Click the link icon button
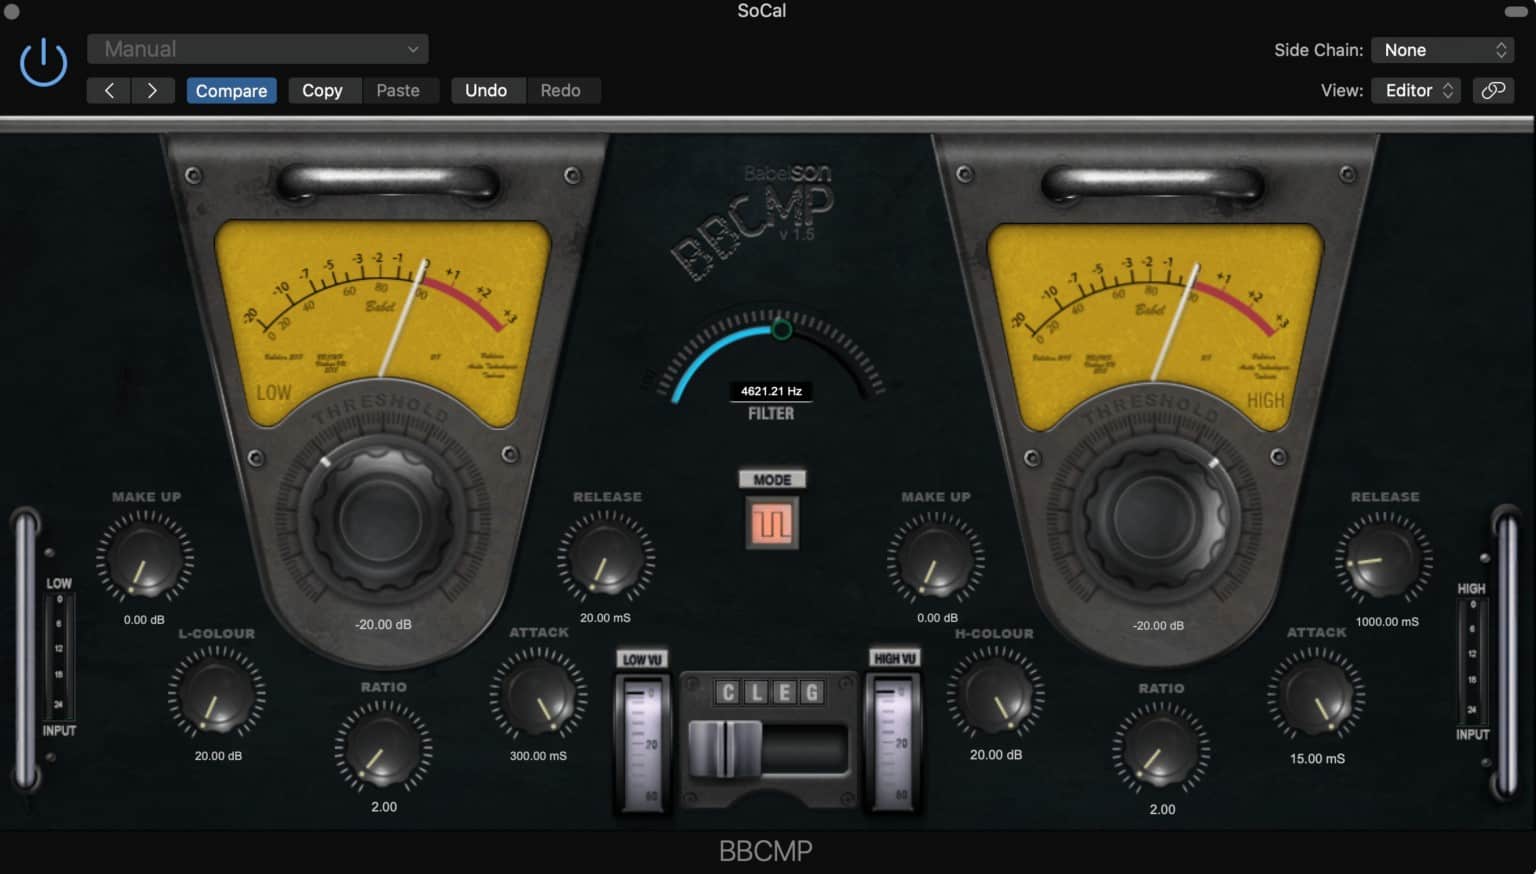 click(1493, 90)
